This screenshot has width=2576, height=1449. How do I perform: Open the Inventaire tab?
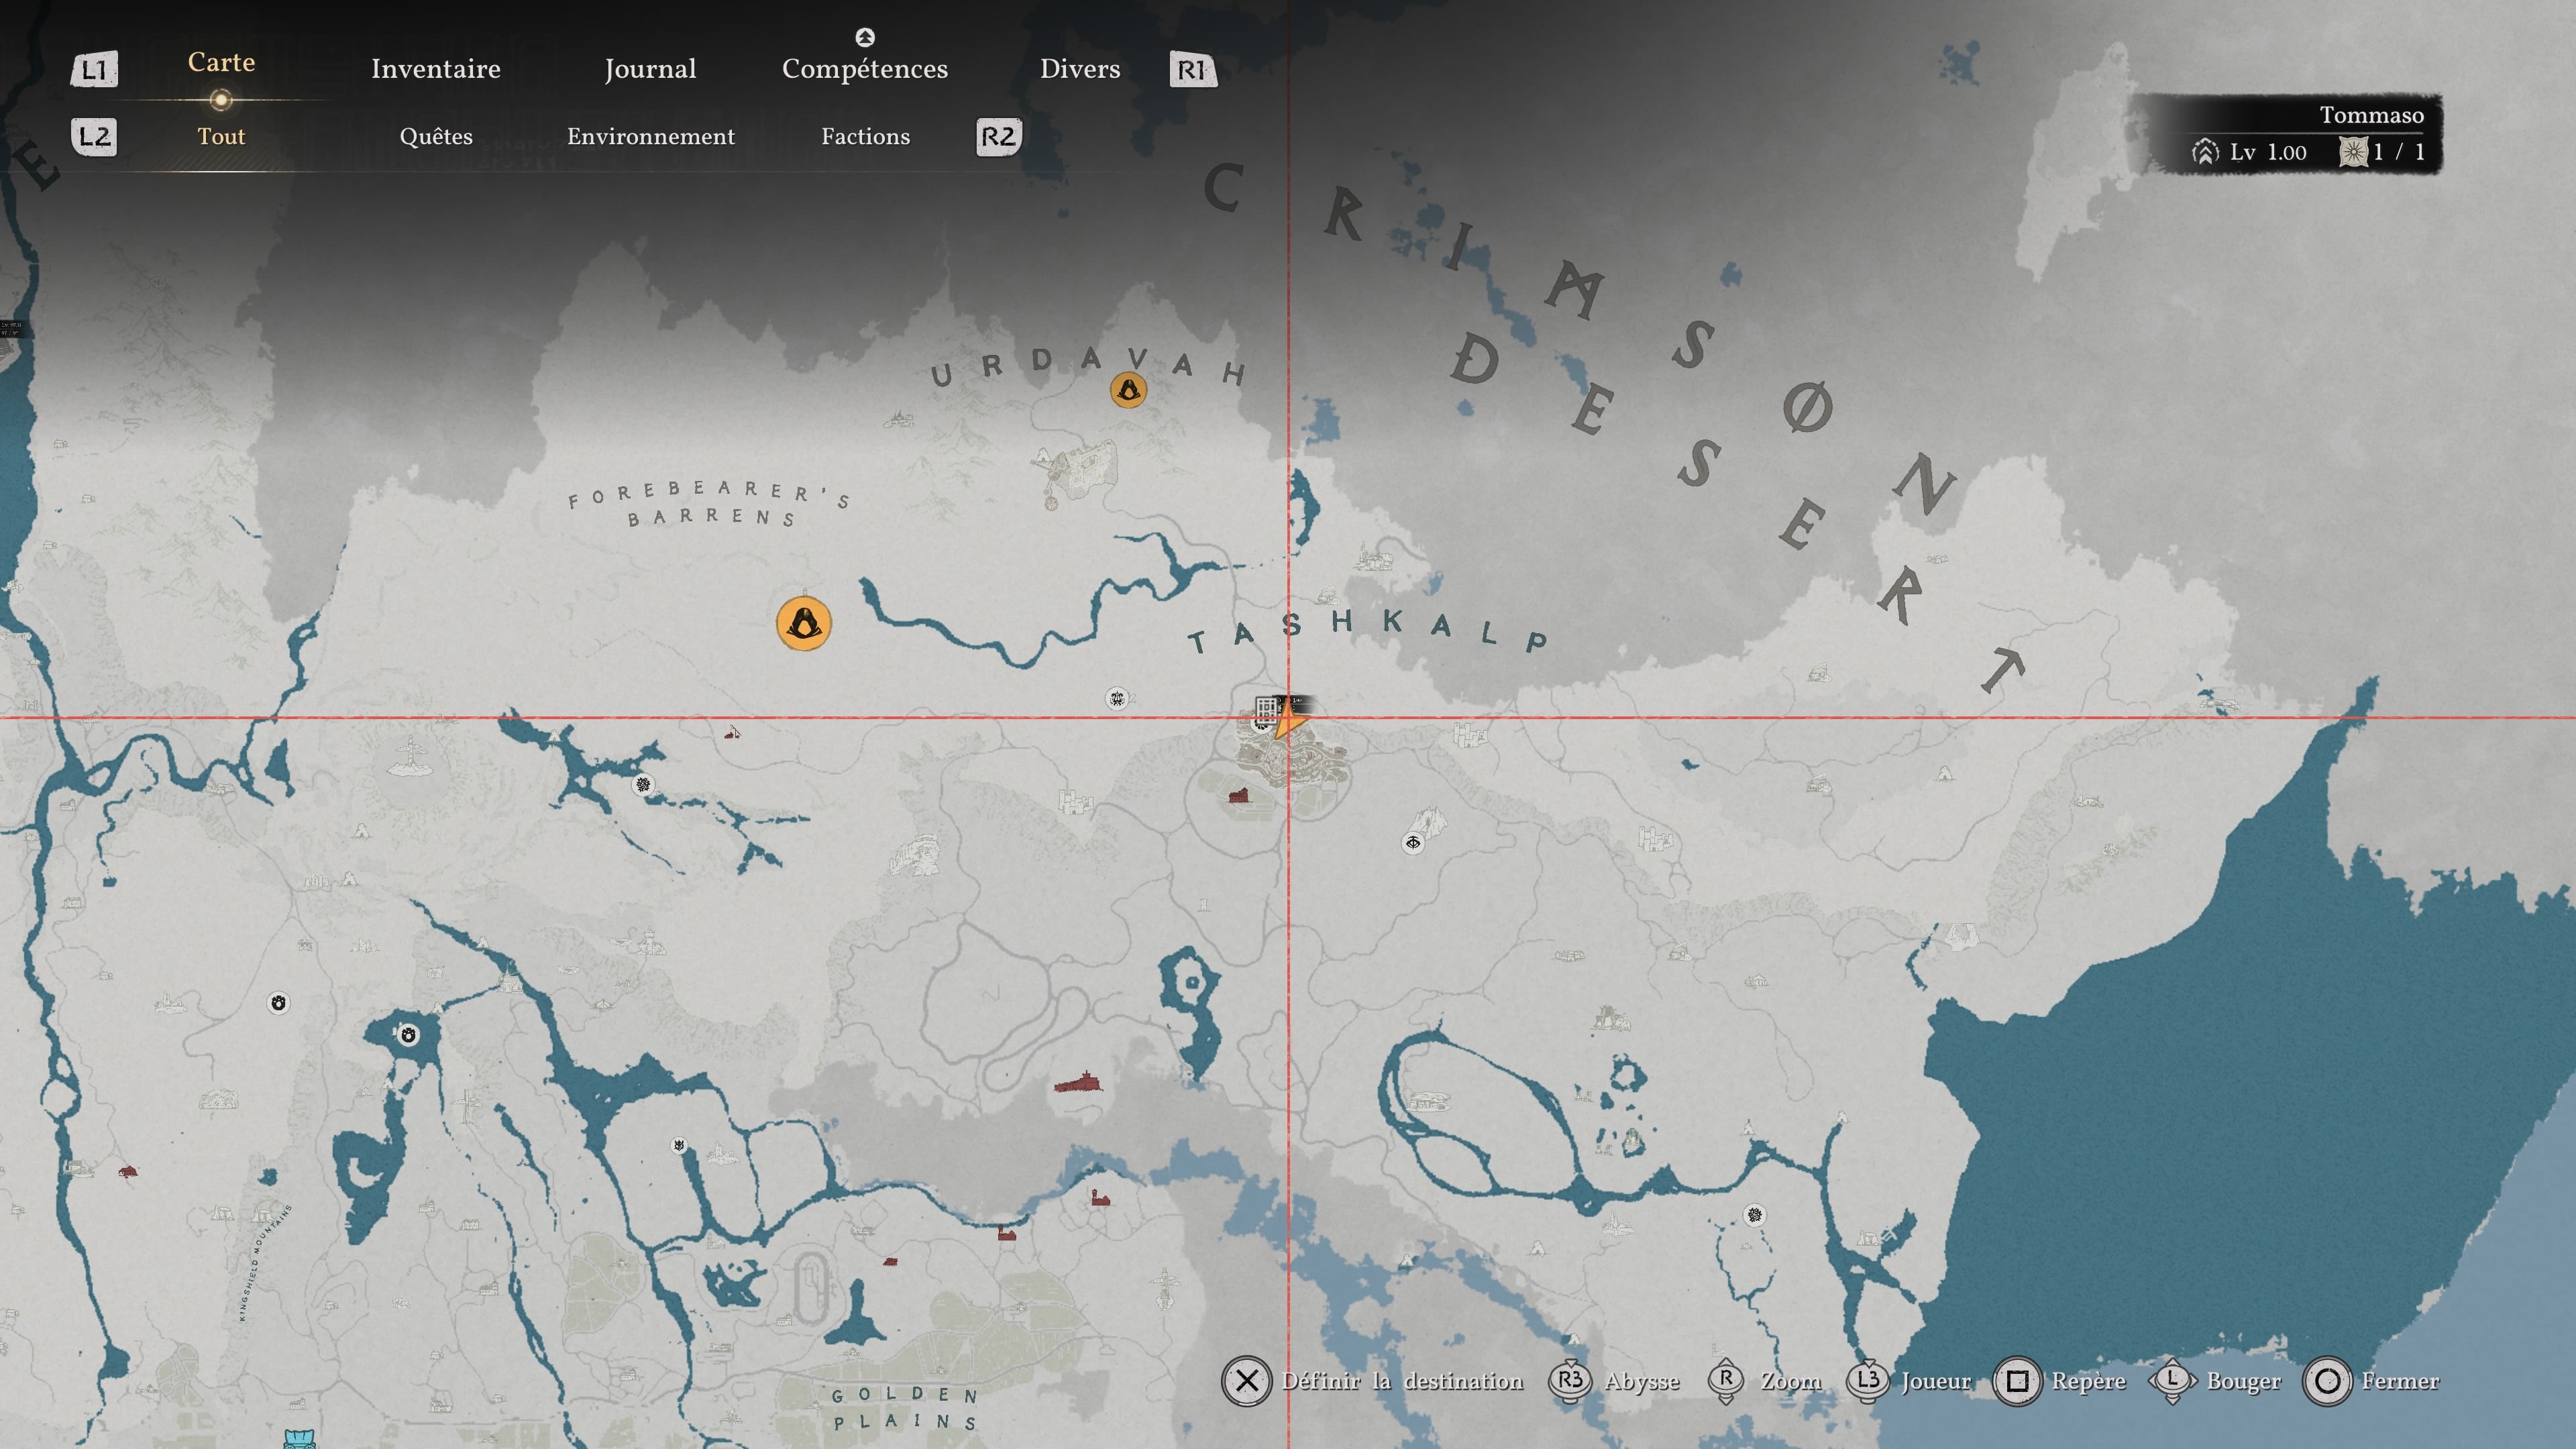435,69
